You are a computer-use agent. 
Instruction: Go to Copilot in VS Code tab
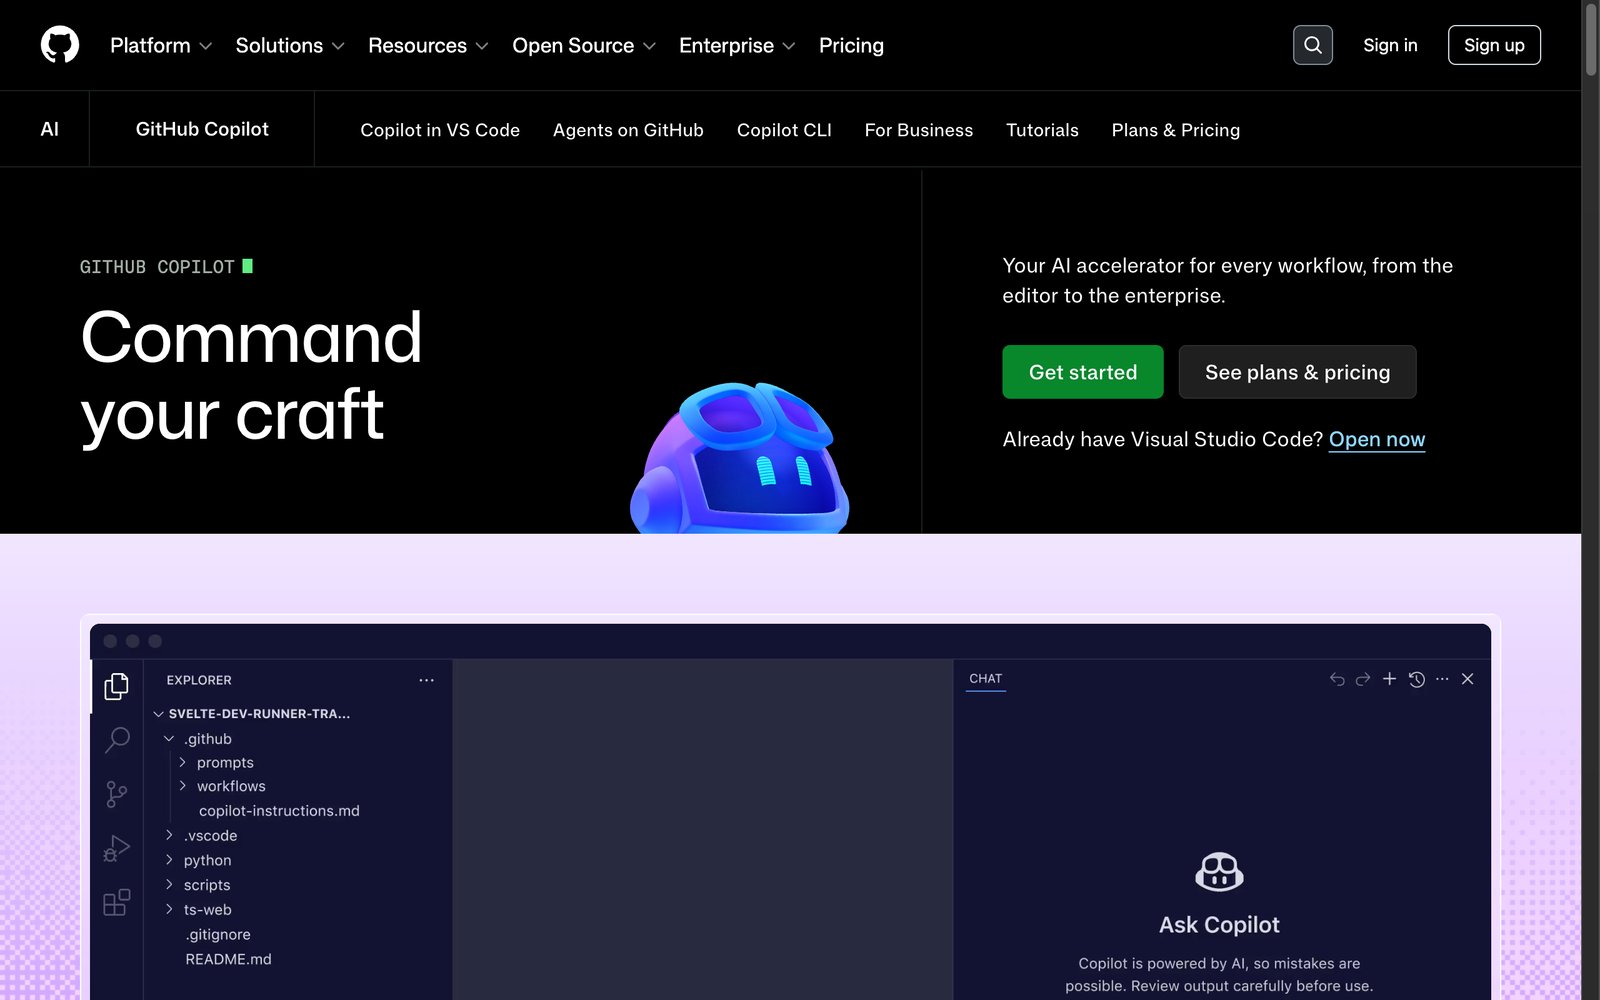tap(440, 130)
